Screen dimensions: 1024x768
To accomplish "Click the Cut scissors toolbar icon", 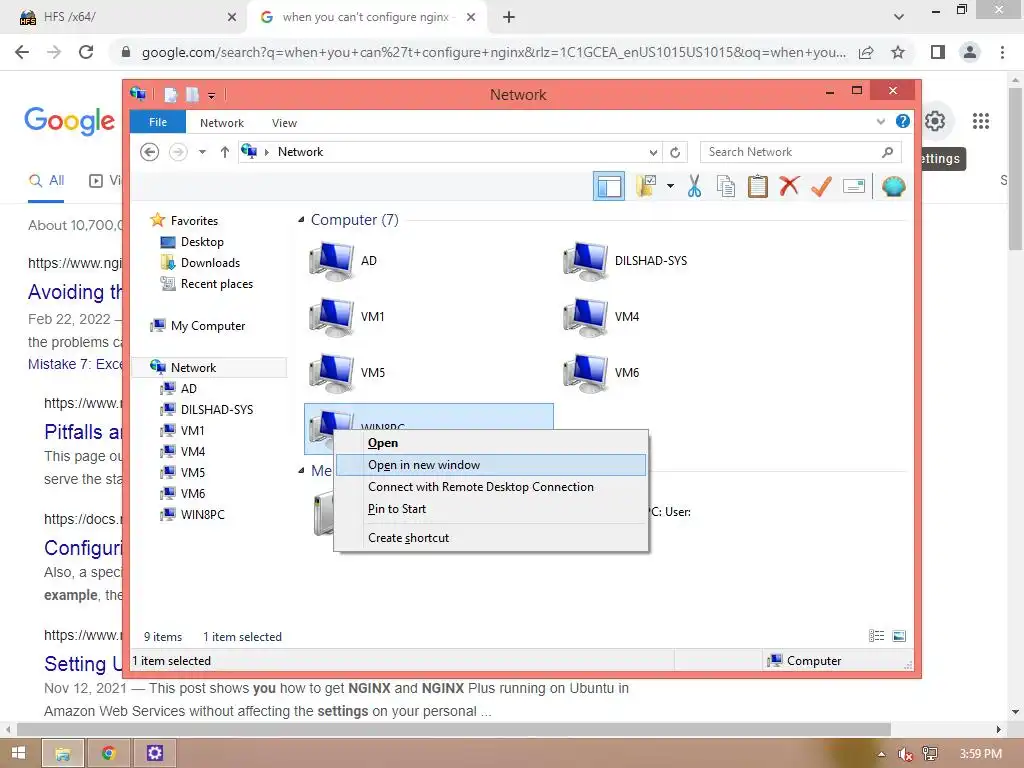I will 694,187.
